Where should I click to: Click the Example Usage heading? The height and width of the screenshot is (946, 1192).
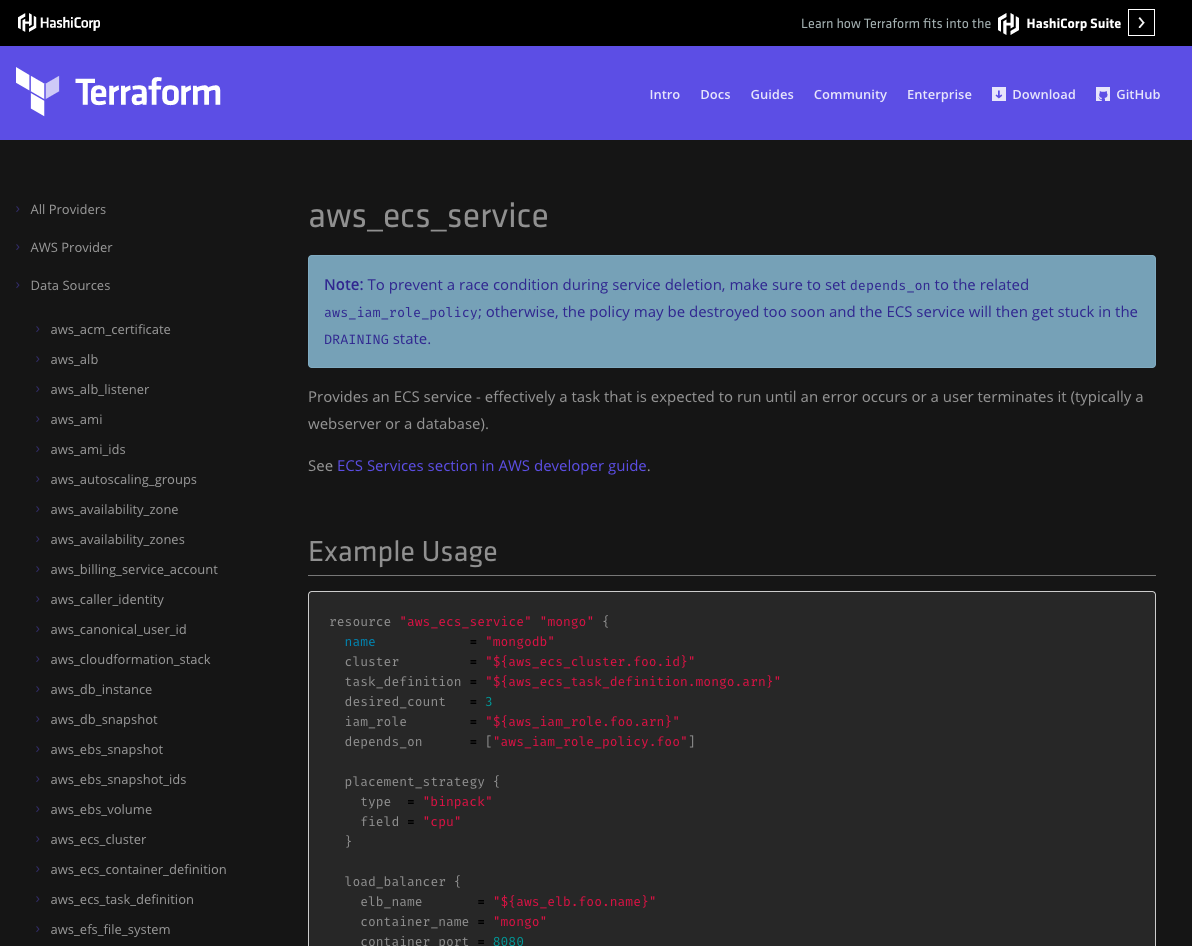click(402, 551)
